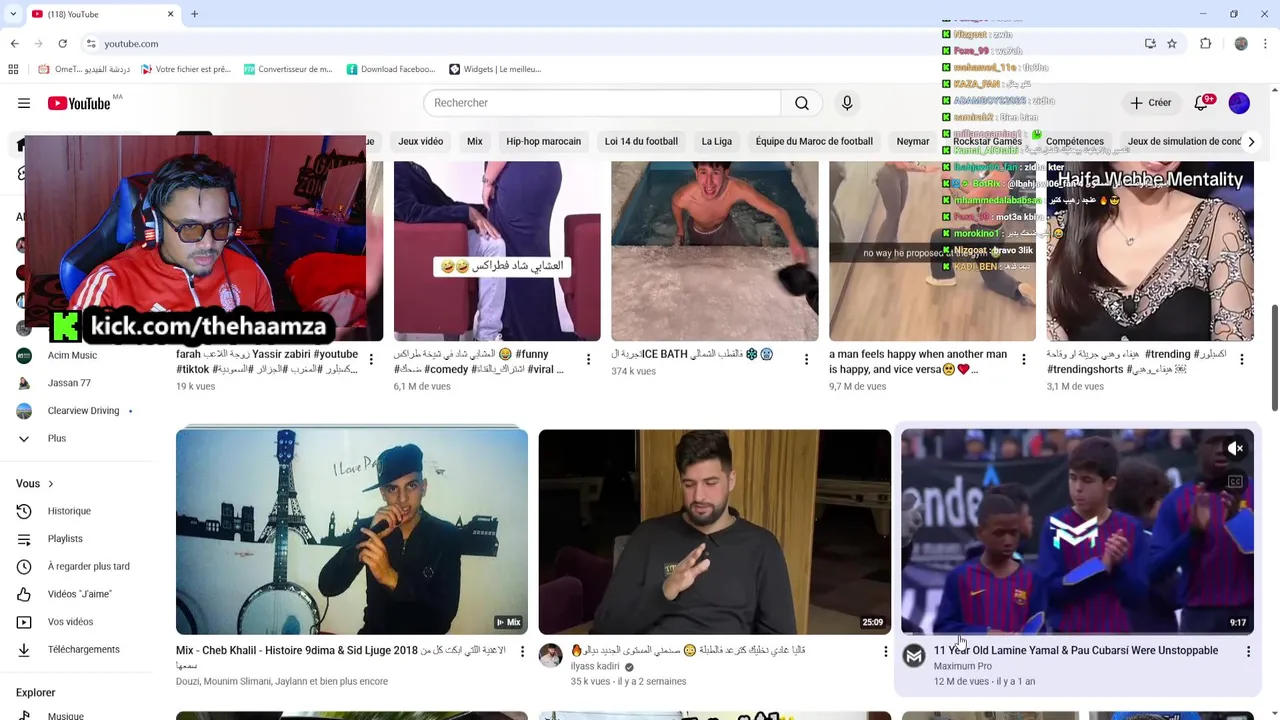The width and height of the screenshot is (1280, 720).
Task: Open options for Cheb Khalil mix
Action: (522, 652)
